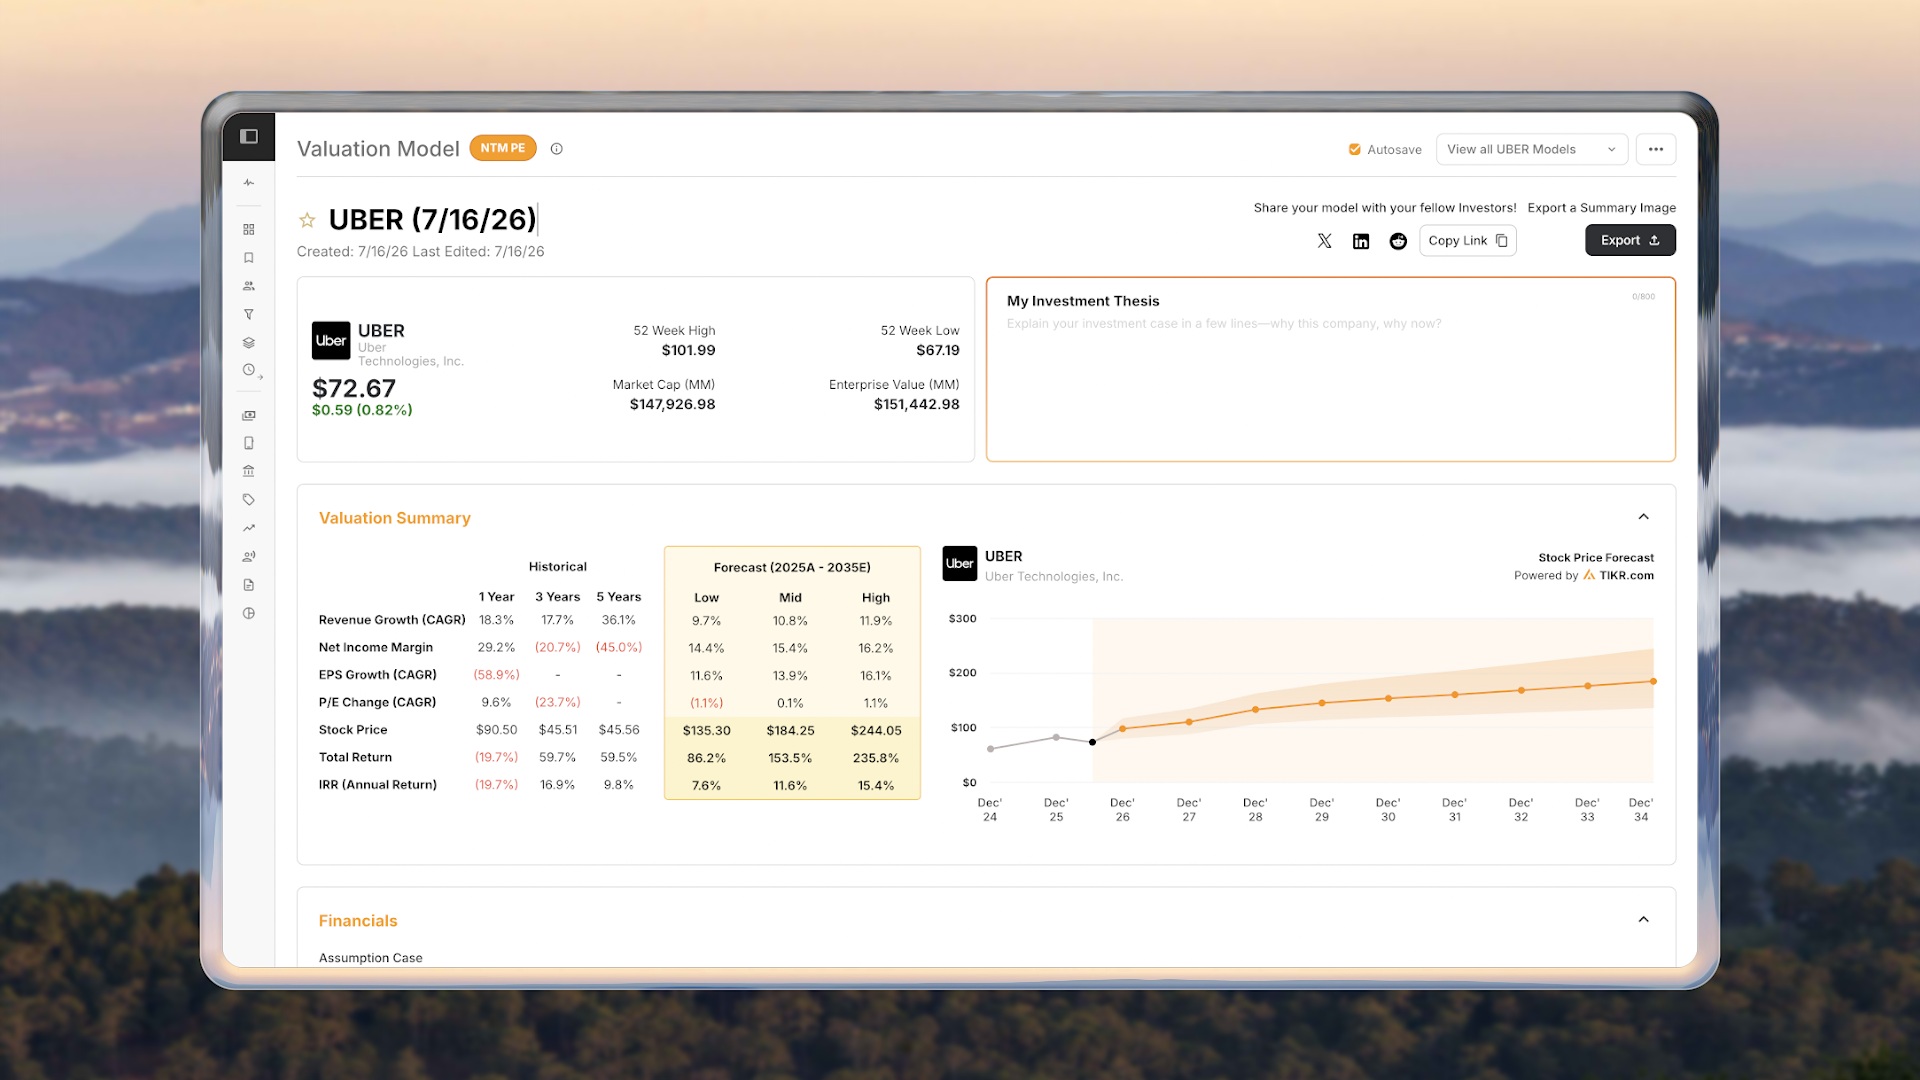
Task: Open the bookmark icon in sidebar
Action: (x=249, y=258)
